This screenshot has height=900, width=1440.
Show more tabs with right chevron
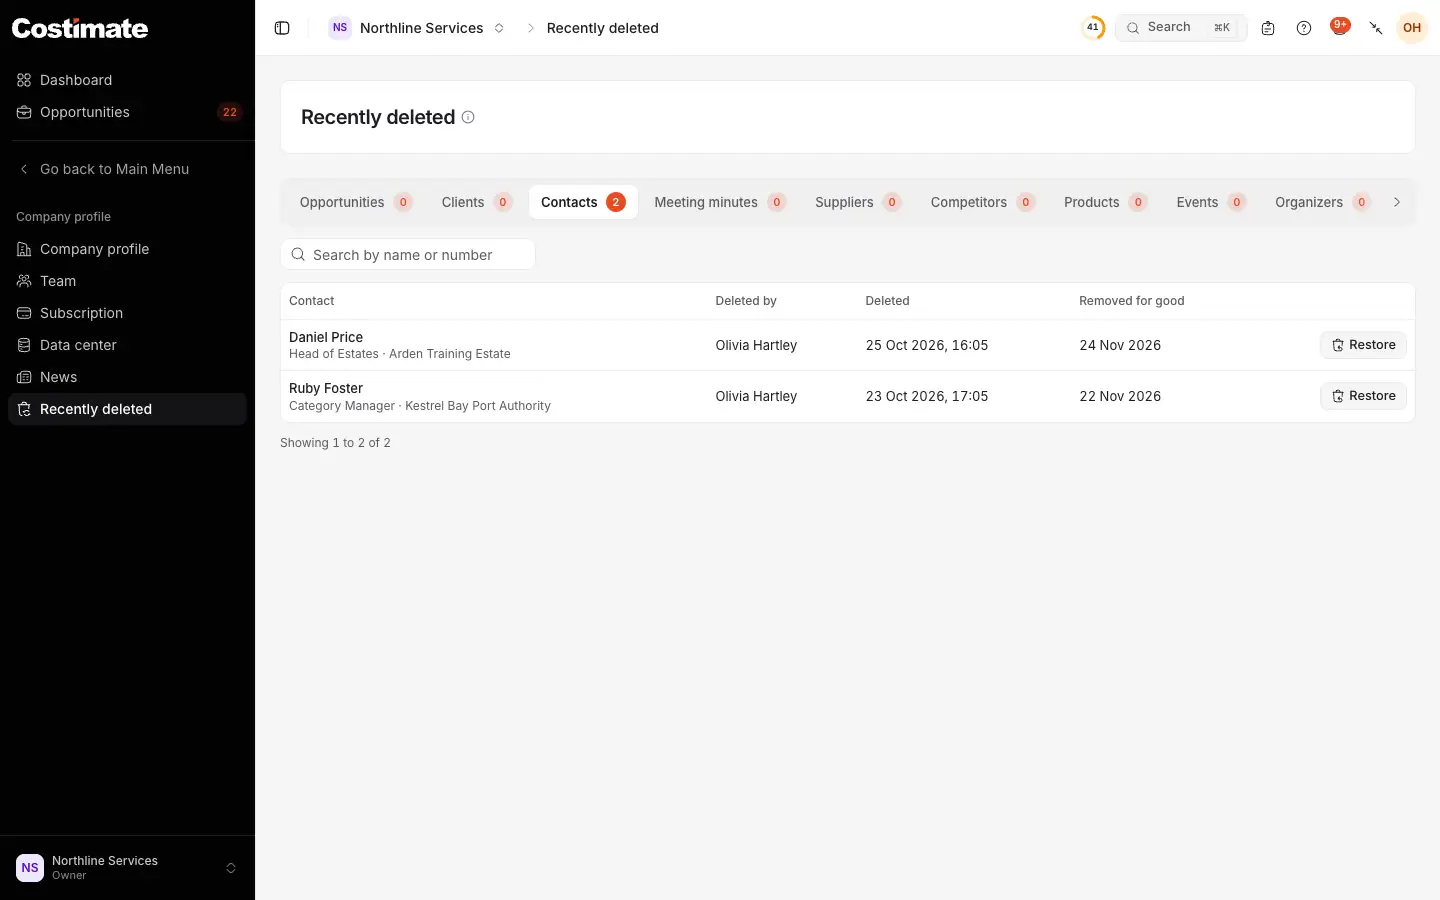[1397, 202]
